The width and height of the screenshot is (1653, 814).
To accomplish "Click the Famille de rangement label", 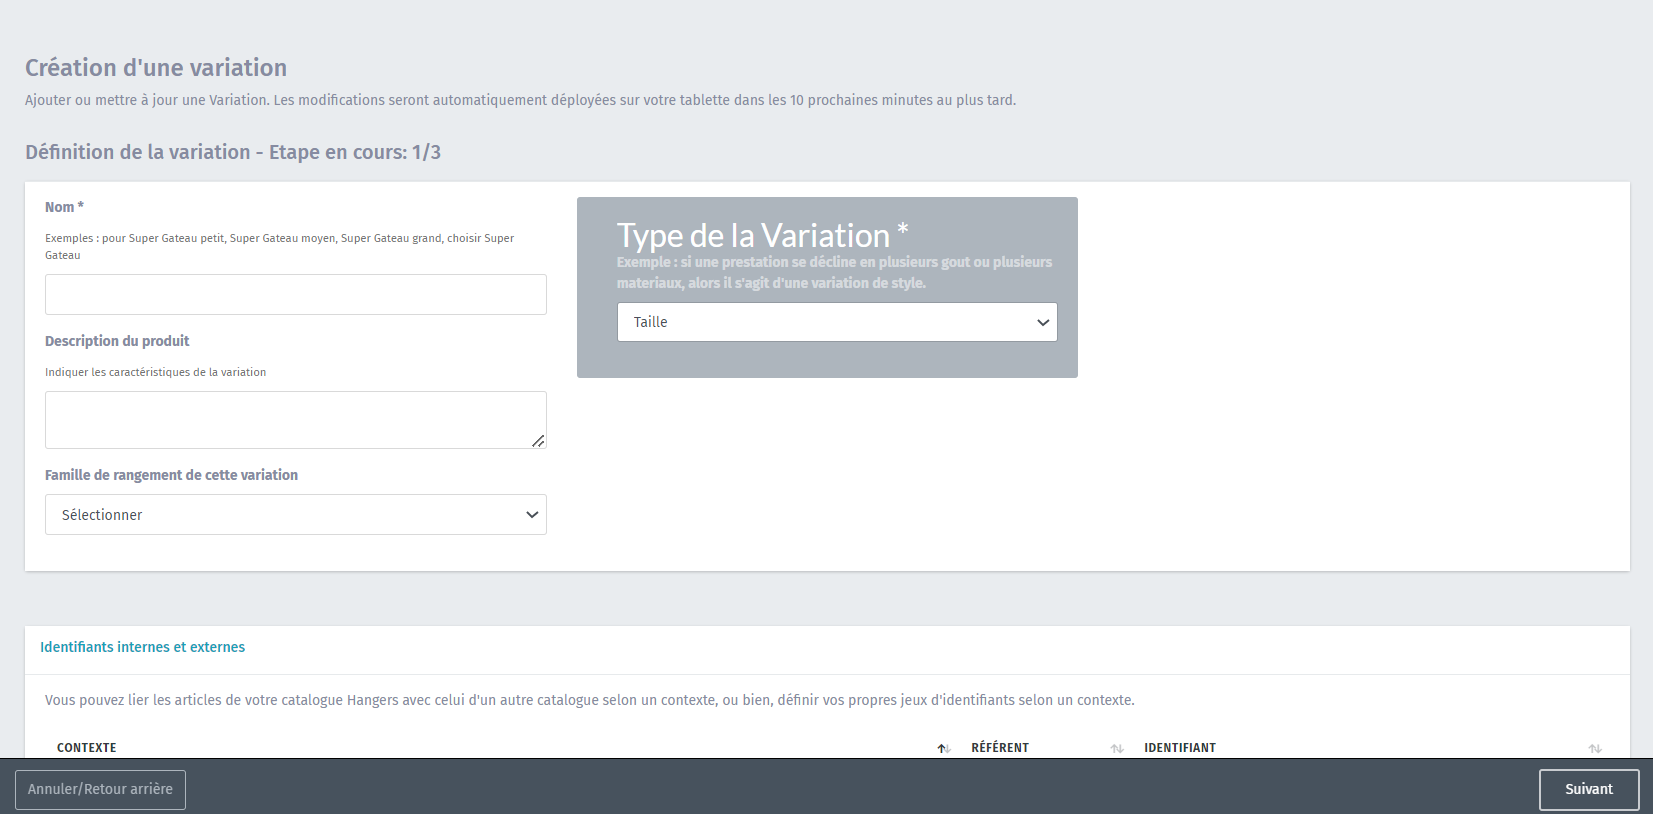I will [x=171, y=475].
